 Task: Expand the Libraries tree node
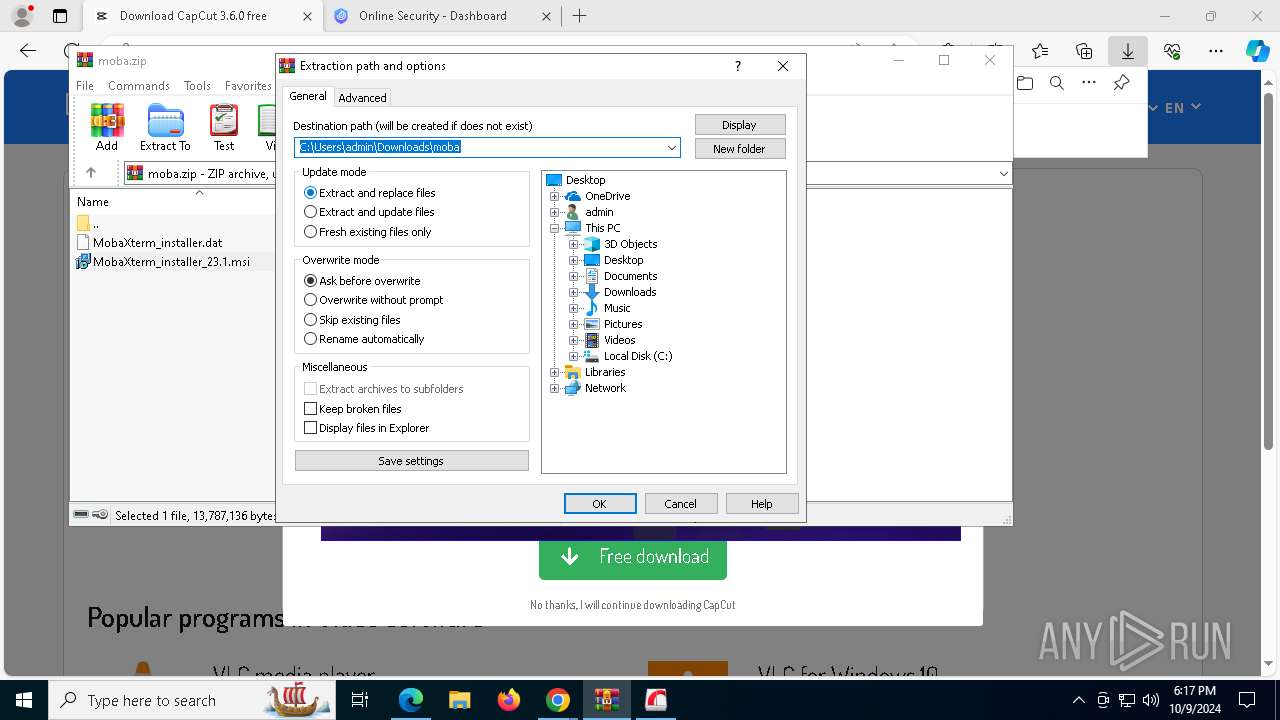554,372
